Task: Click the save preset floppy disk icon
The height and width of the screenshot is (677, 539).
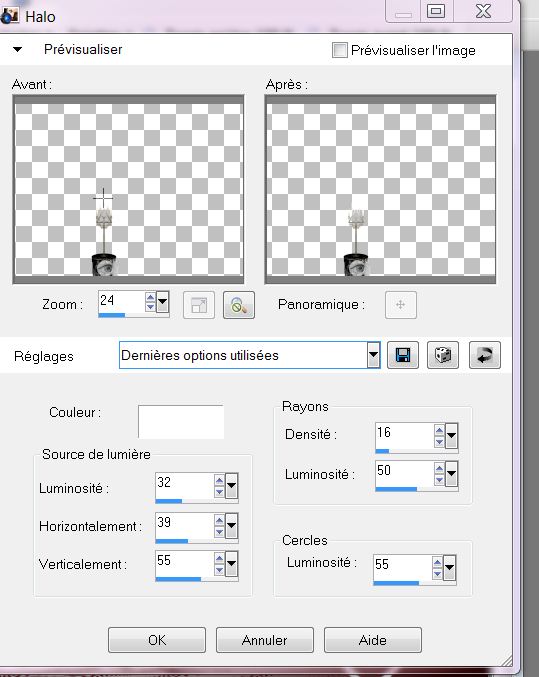Action: tap(403, 355)
